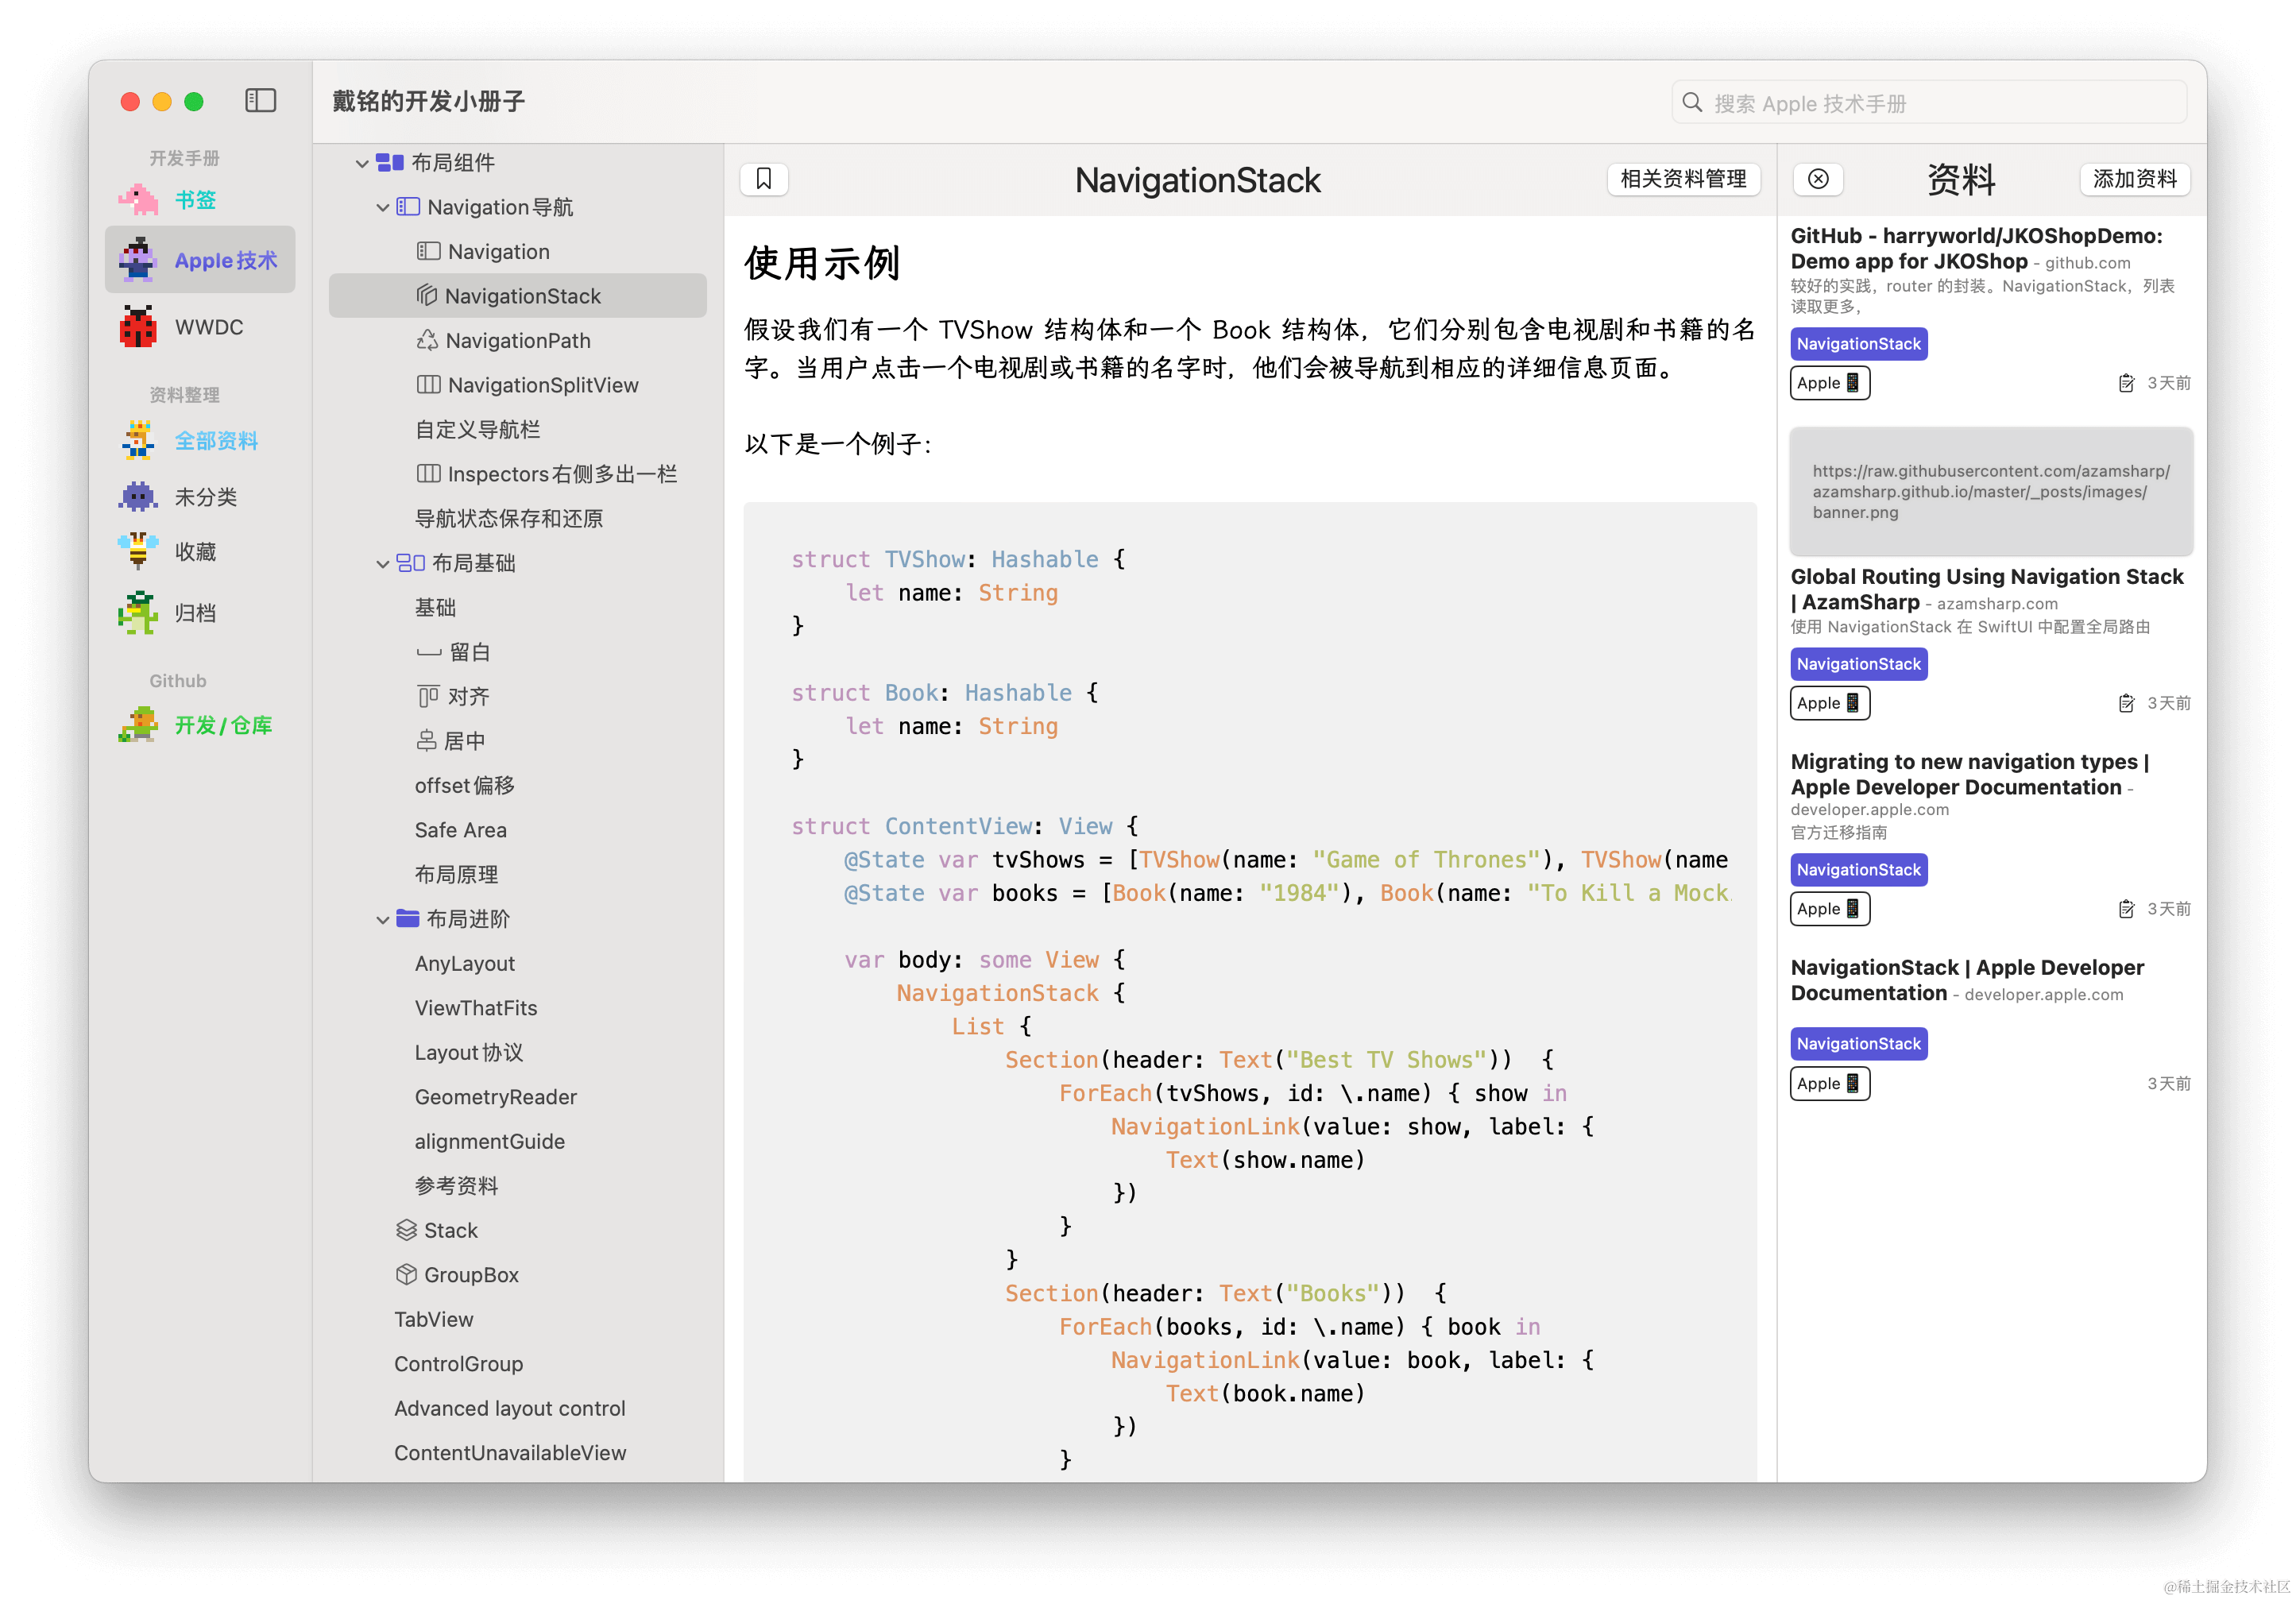
Task: Open 开发/仓库 under Github
Action: pyautogui.click(x=223, y=725)
